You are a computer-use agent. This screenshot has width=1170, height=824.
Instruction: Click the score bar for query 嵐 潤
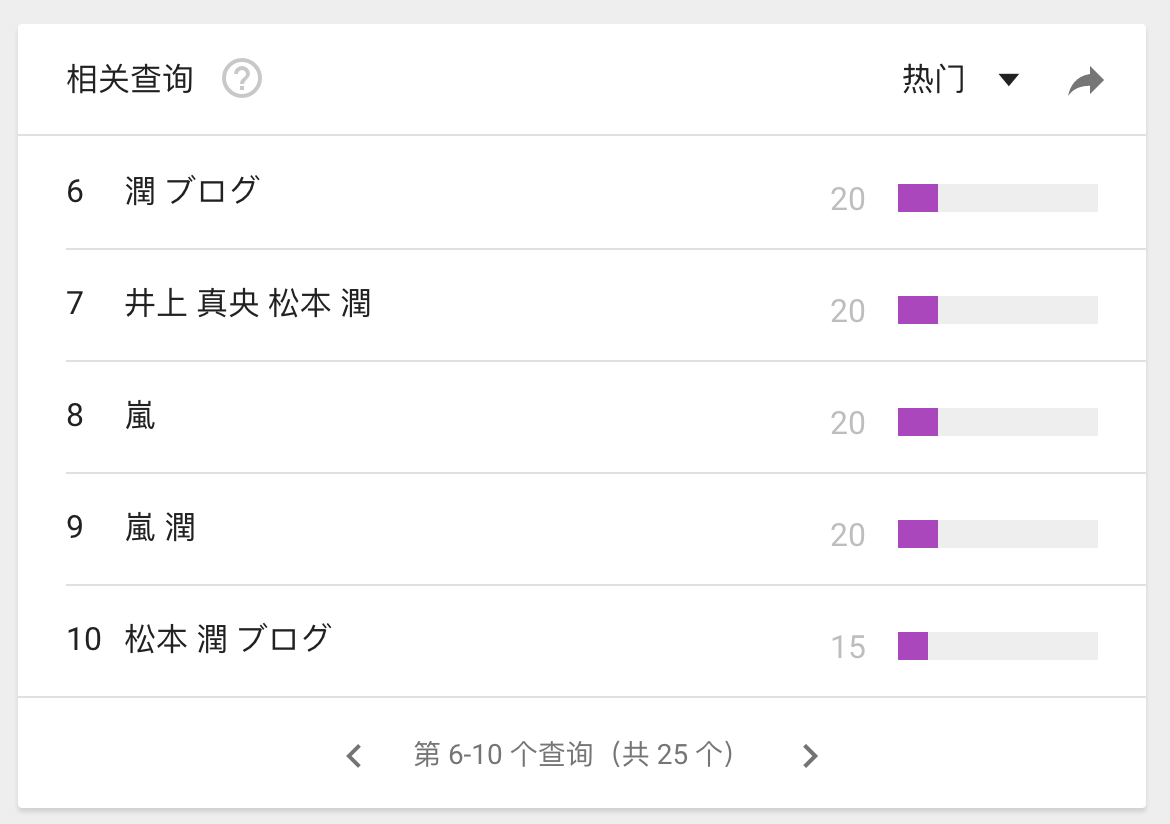click(997, 534)
